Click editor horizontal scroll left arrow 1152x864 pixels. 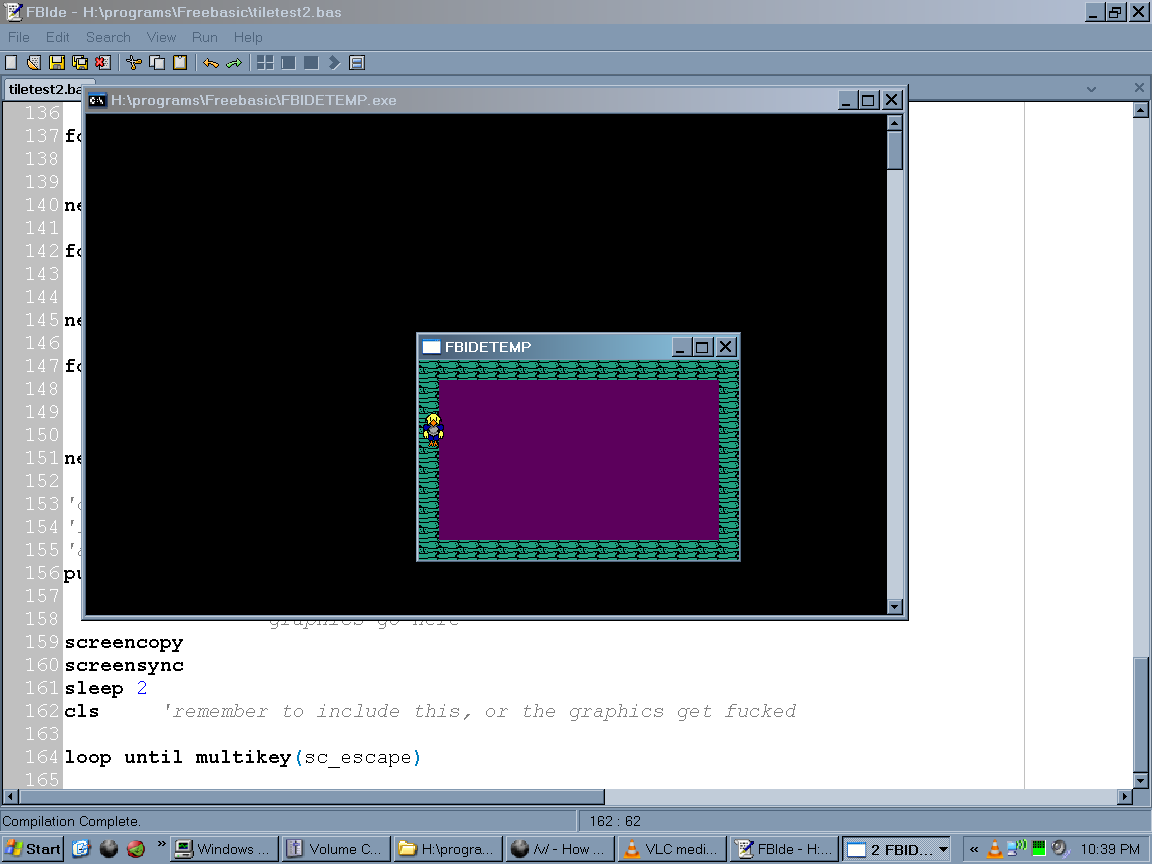(x=10, y=796)
